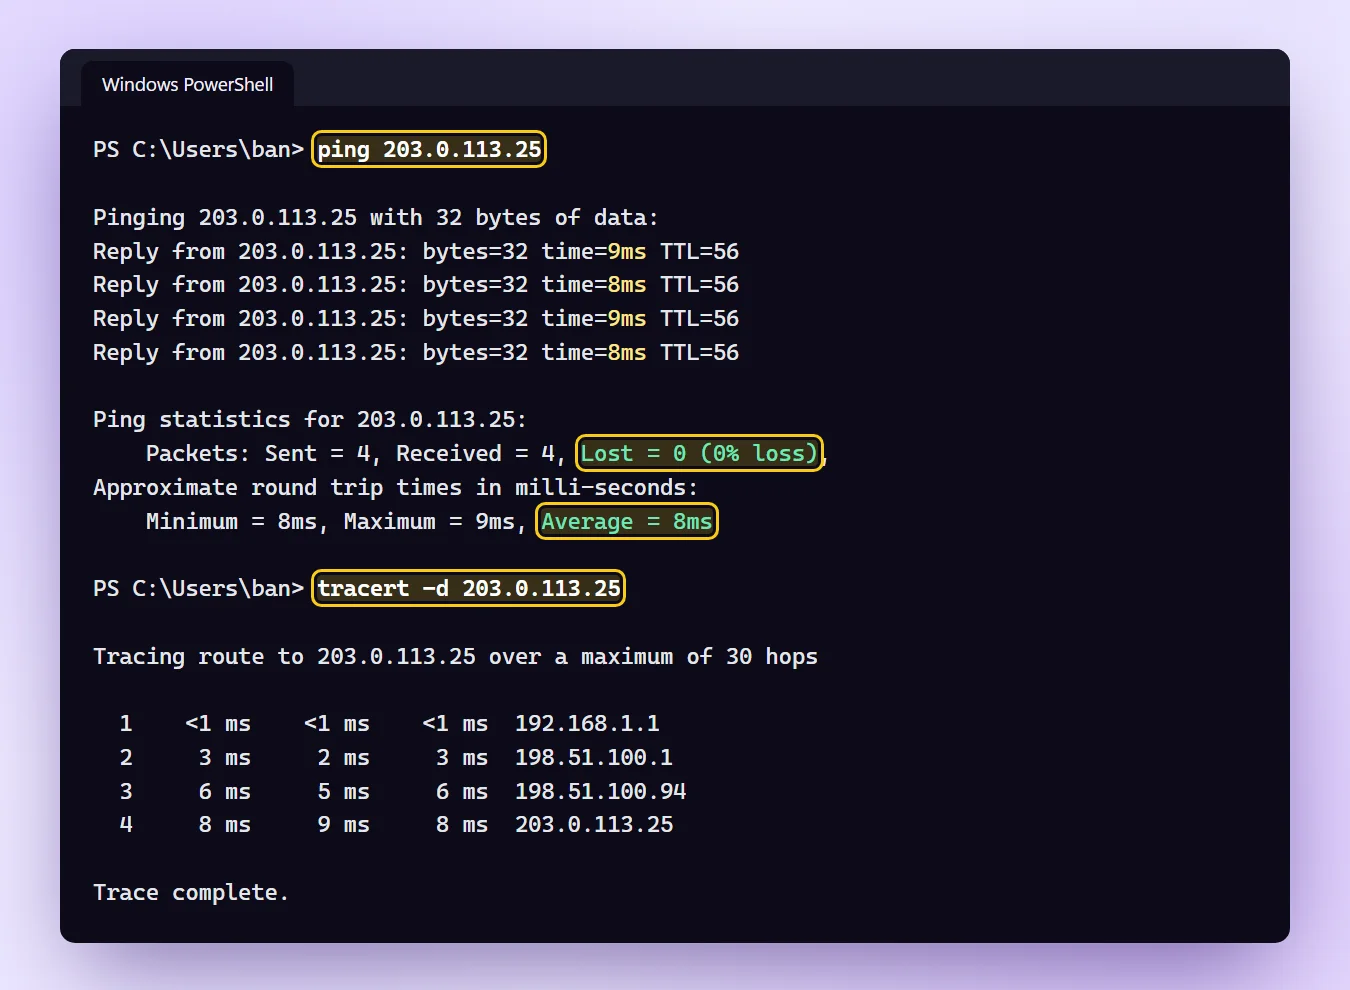Click 'Ping statistics for 203.0.113.25:' line
This screenshot has width=1350, height=990.
coord(309,419)
